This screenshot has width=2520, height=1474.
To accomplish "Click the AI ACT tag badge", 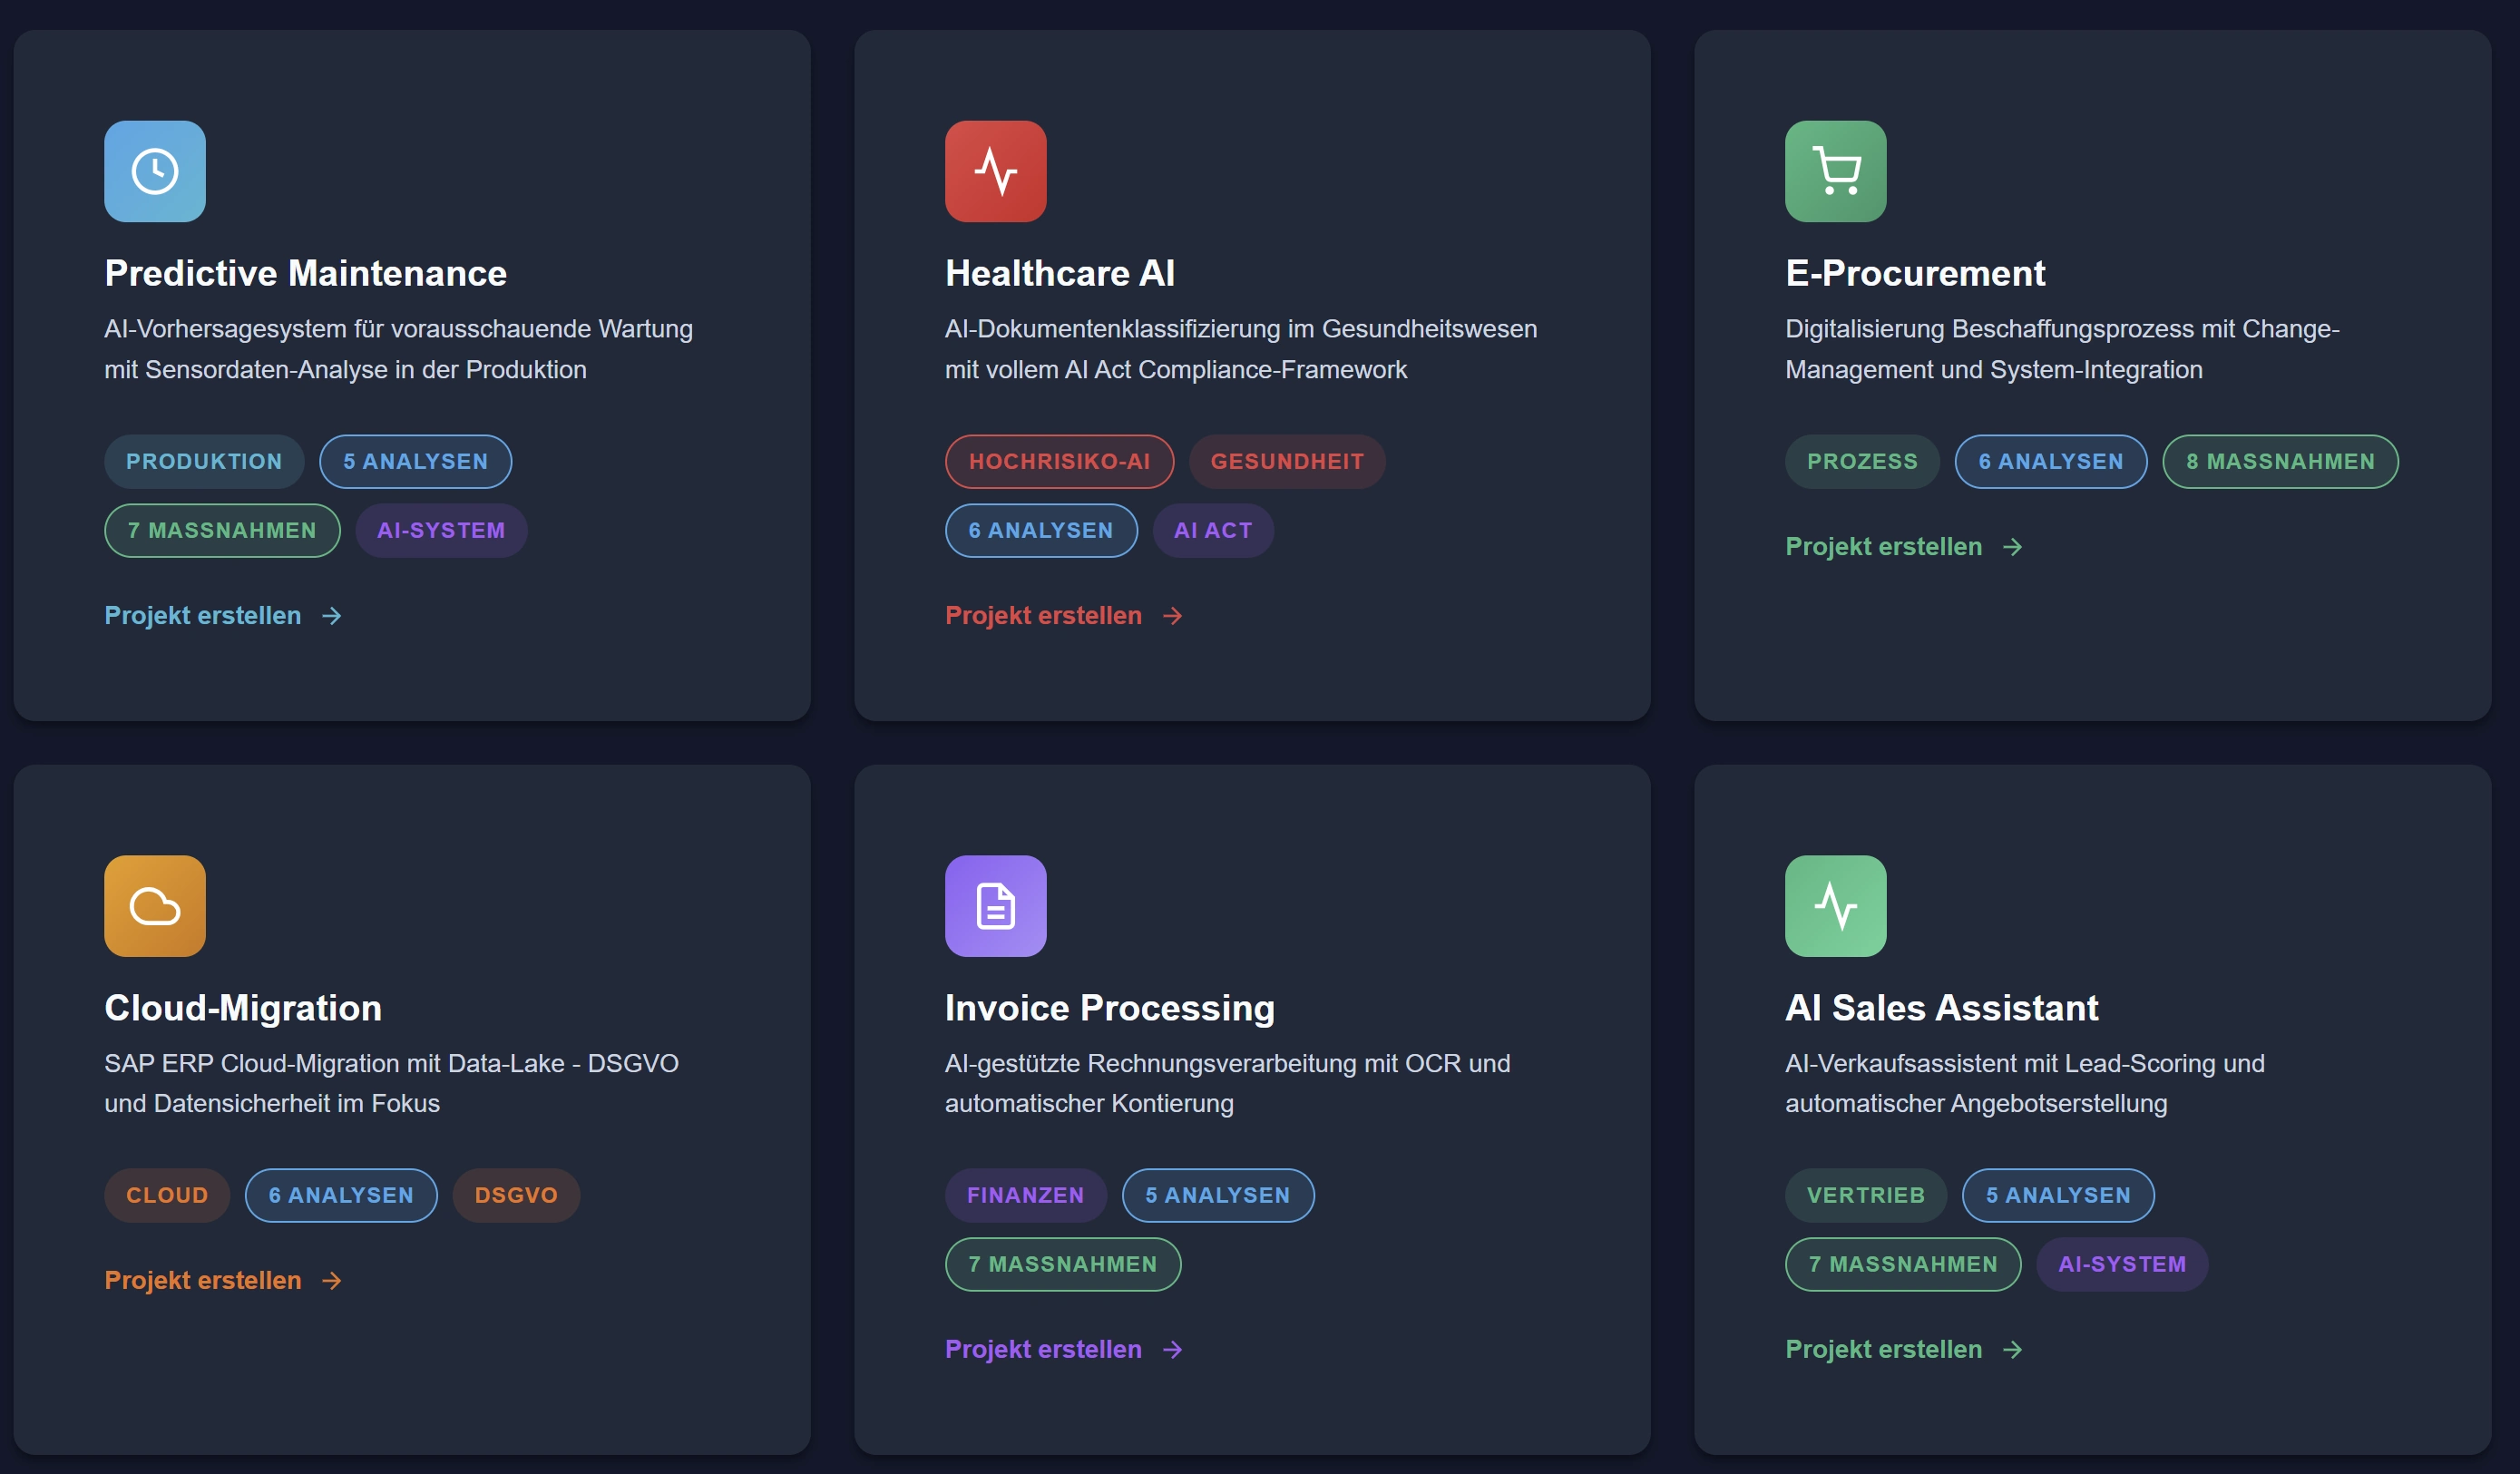I will click(1213, 531).
